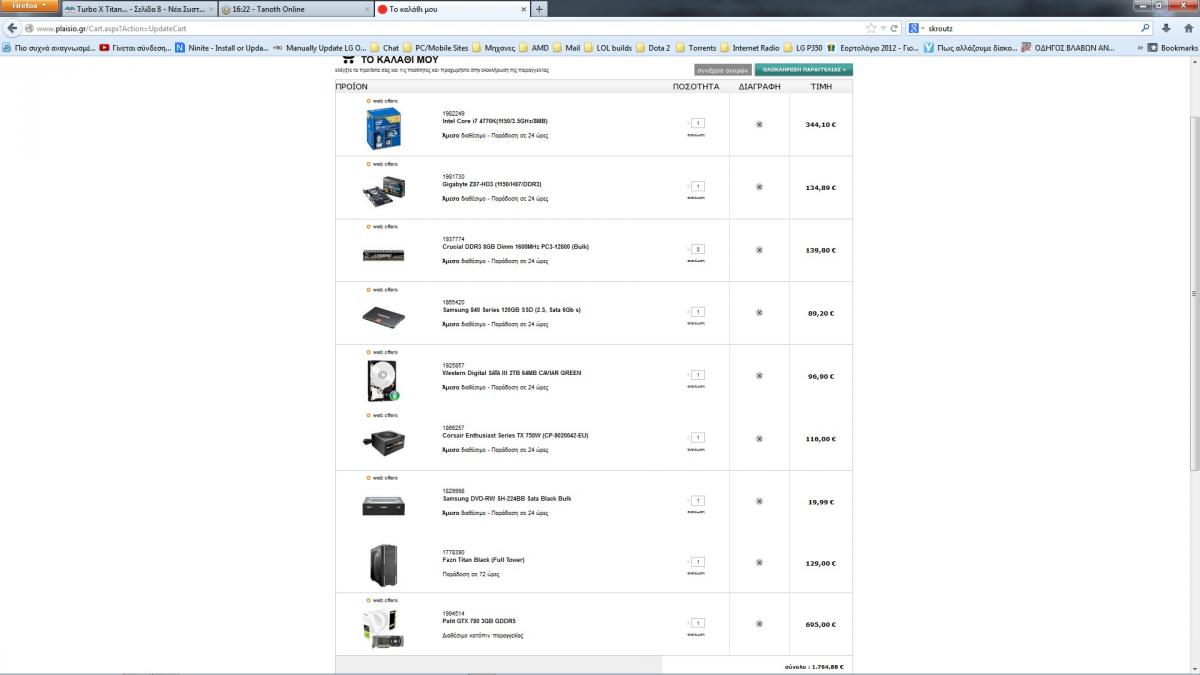
Task: Click the quantity field for Crucial DDR3 8GB
Action: point(697,249)
